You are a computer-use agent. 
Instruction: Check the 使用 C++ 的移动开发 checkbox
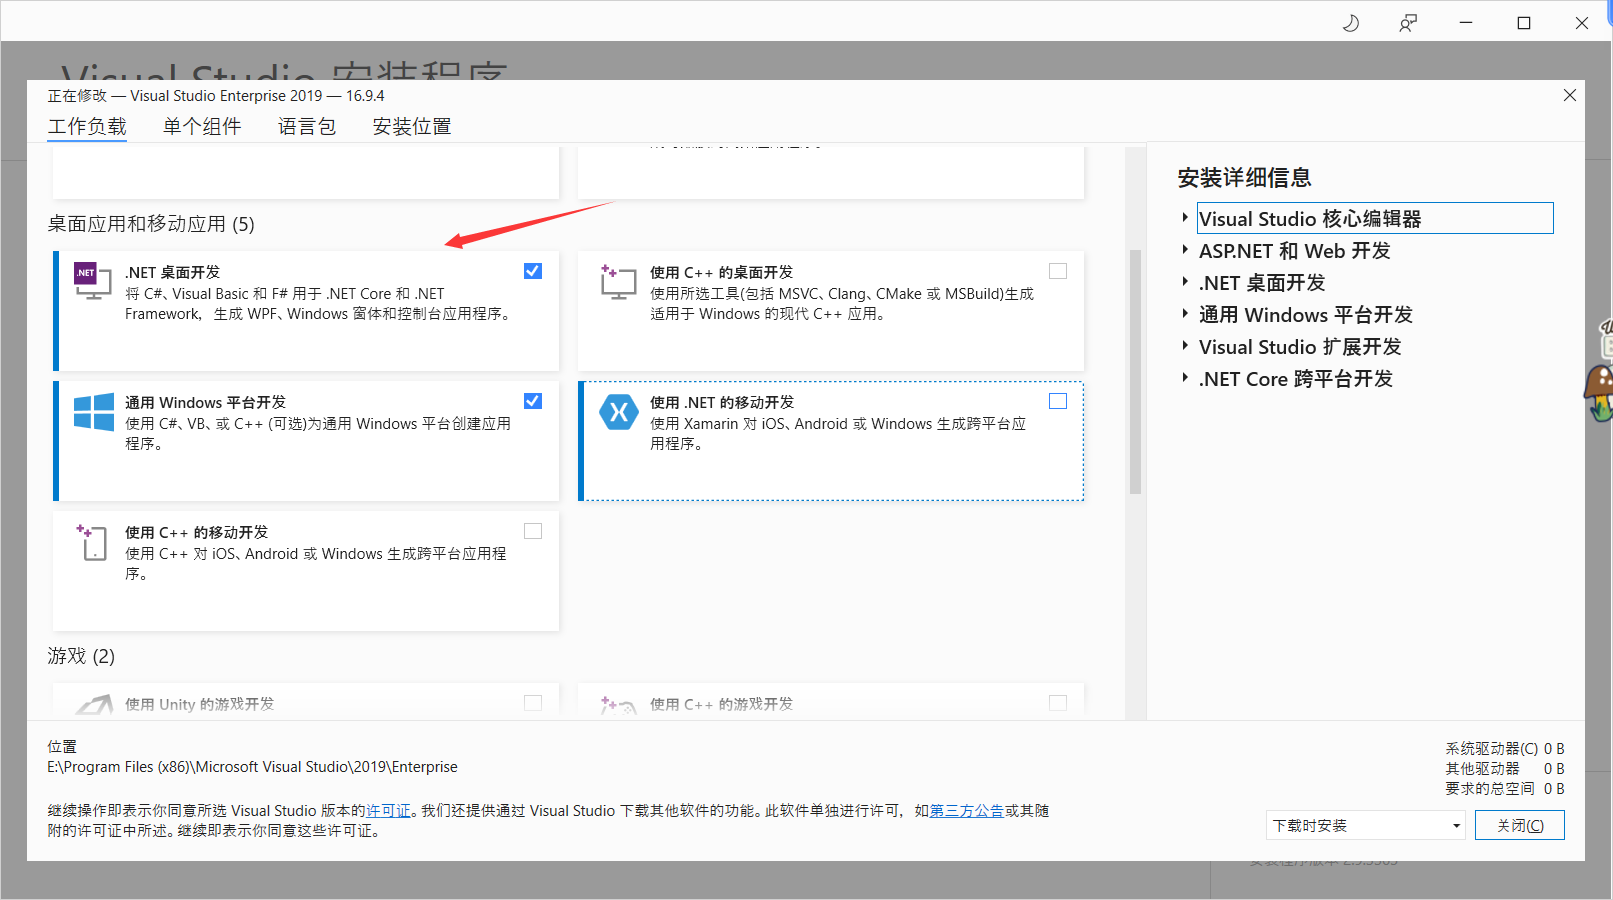point(533,531)
